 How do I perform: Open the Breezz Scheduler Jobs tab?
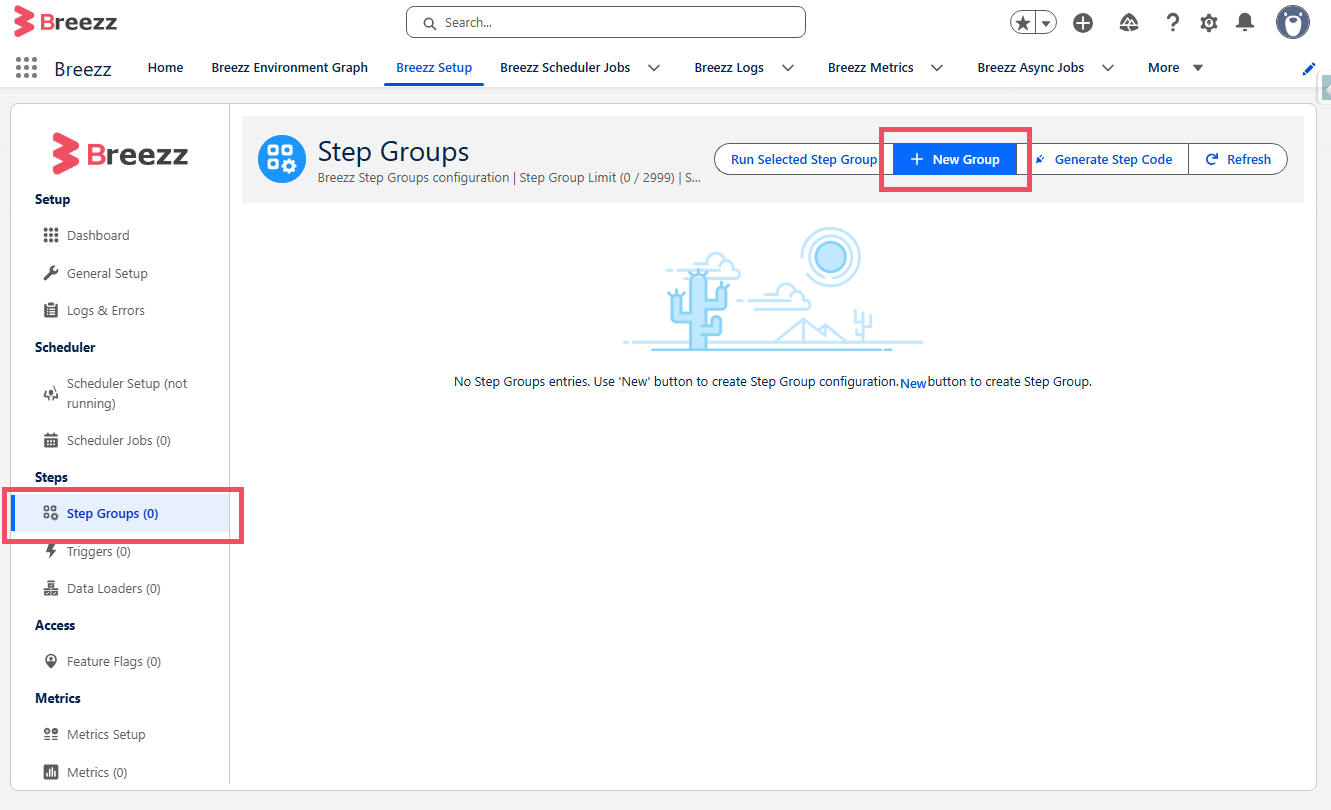(565, 68)
